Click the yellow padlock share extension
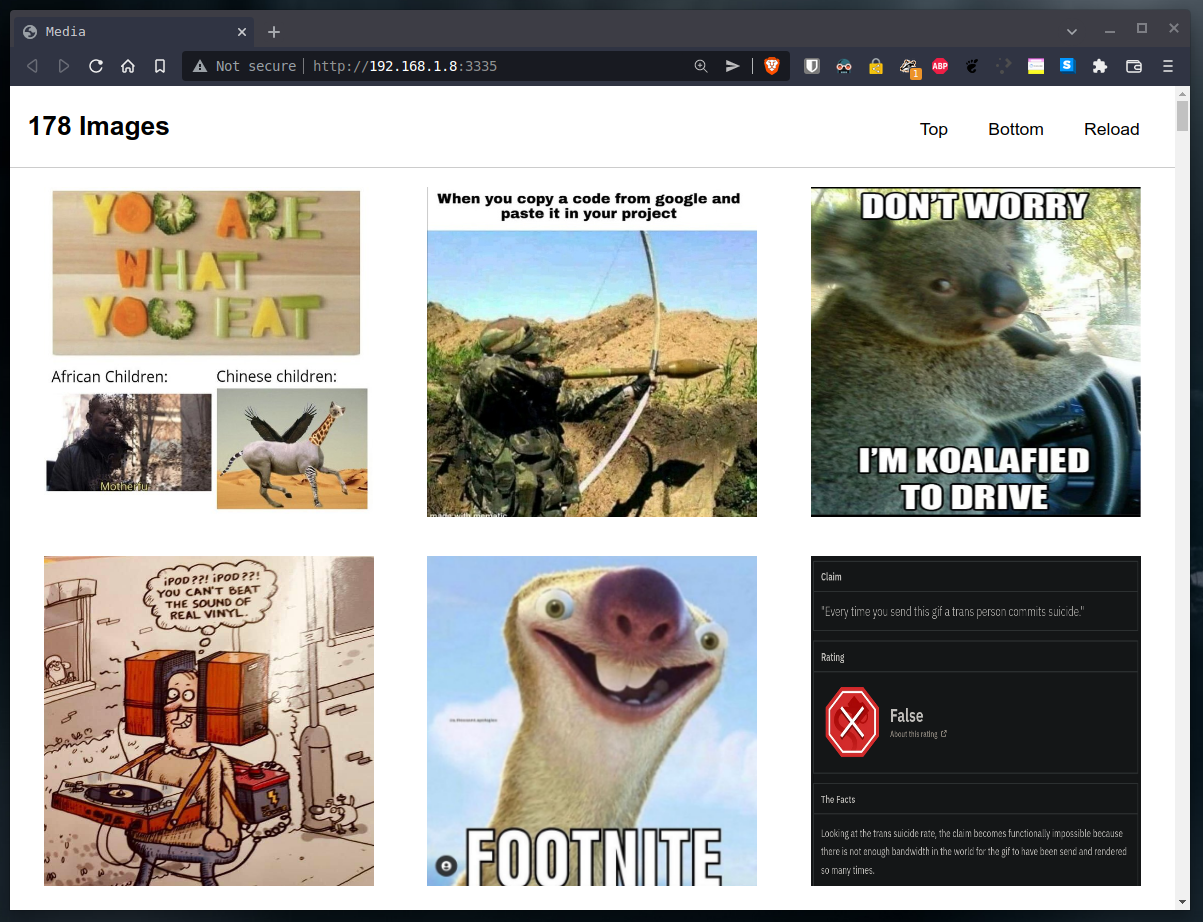Image resolution: width=1203 pixels, height=922 pixels. pos(876,66)
